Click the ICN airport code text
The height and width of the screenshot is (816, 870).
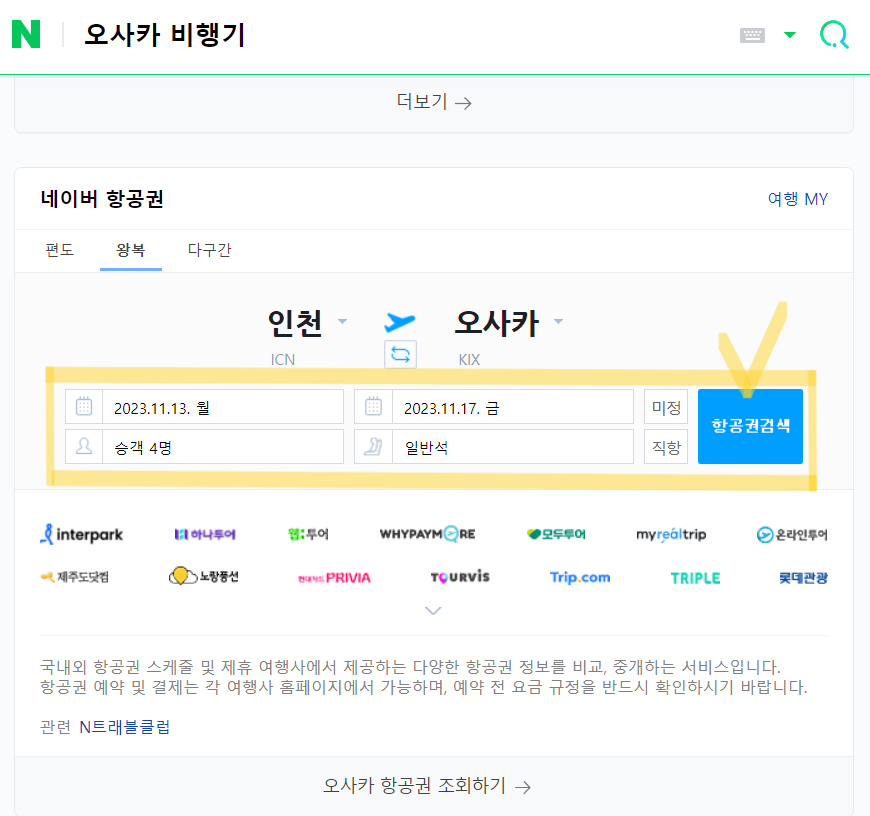[282, 359]
